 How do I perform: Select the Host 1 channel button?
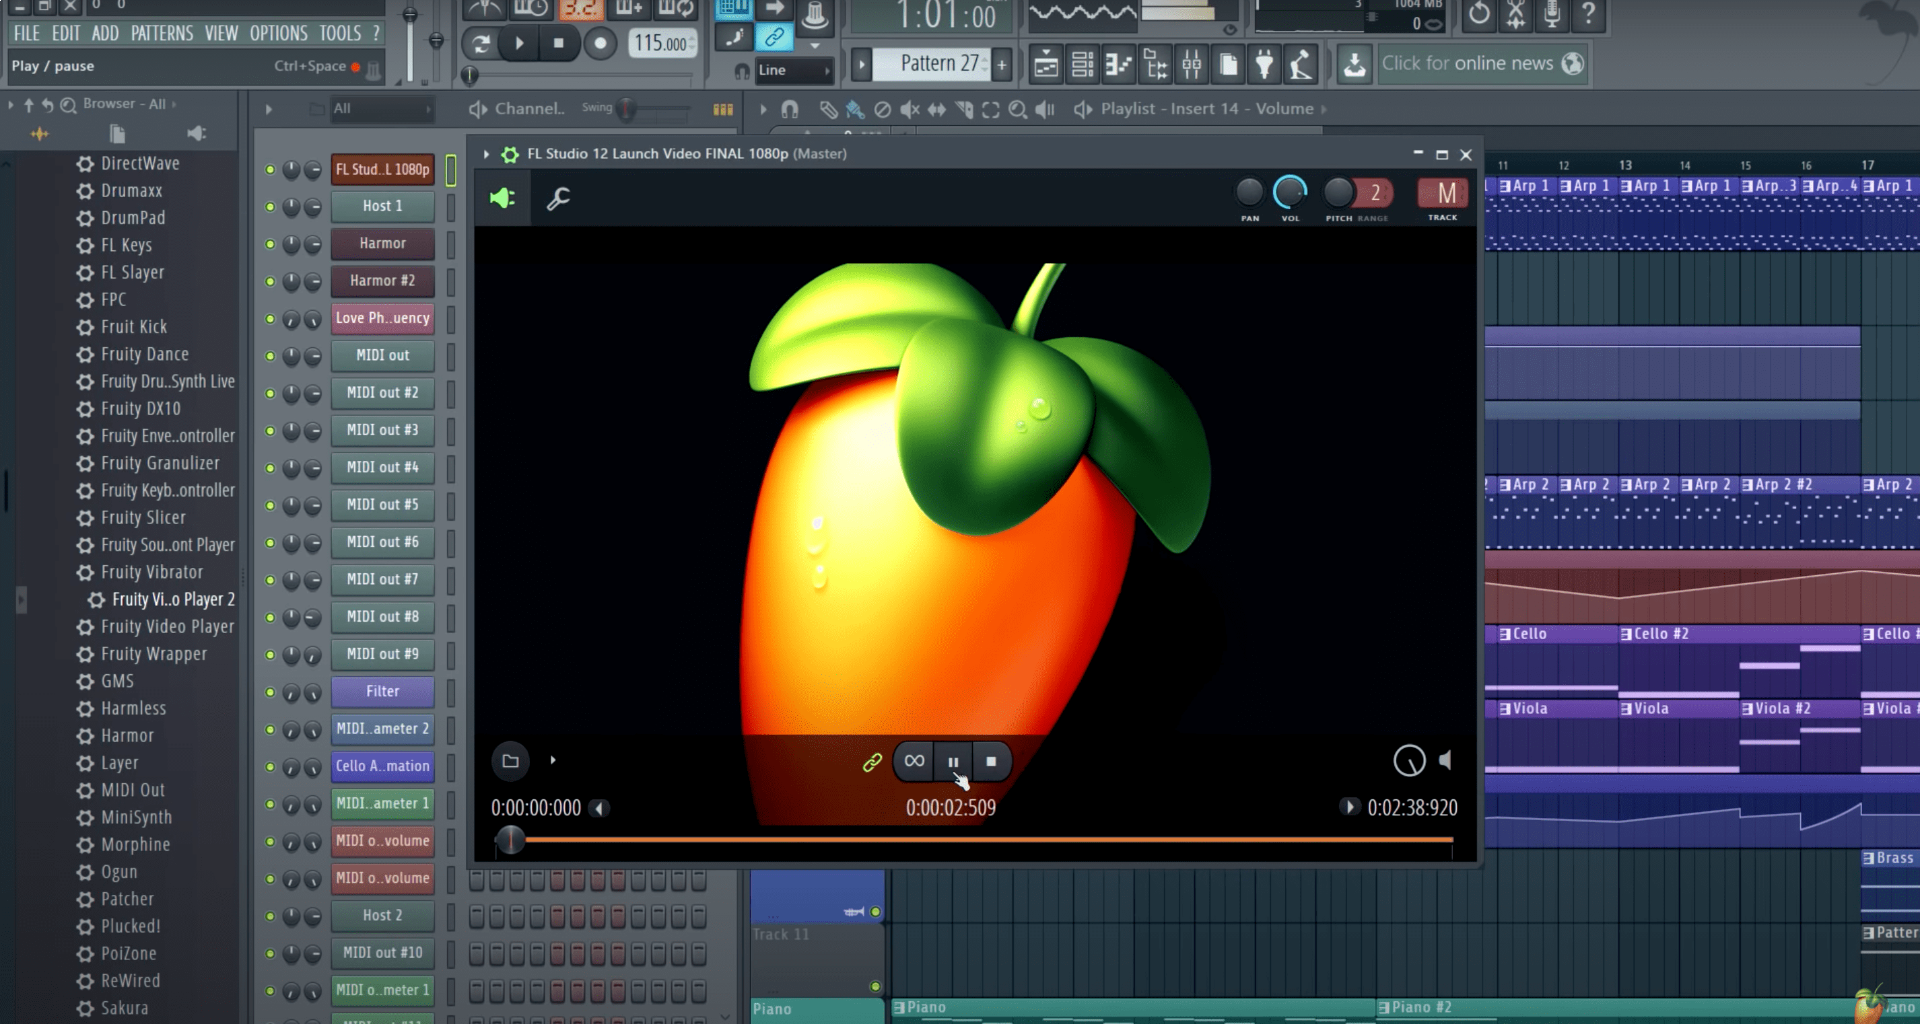coord(383,206)
